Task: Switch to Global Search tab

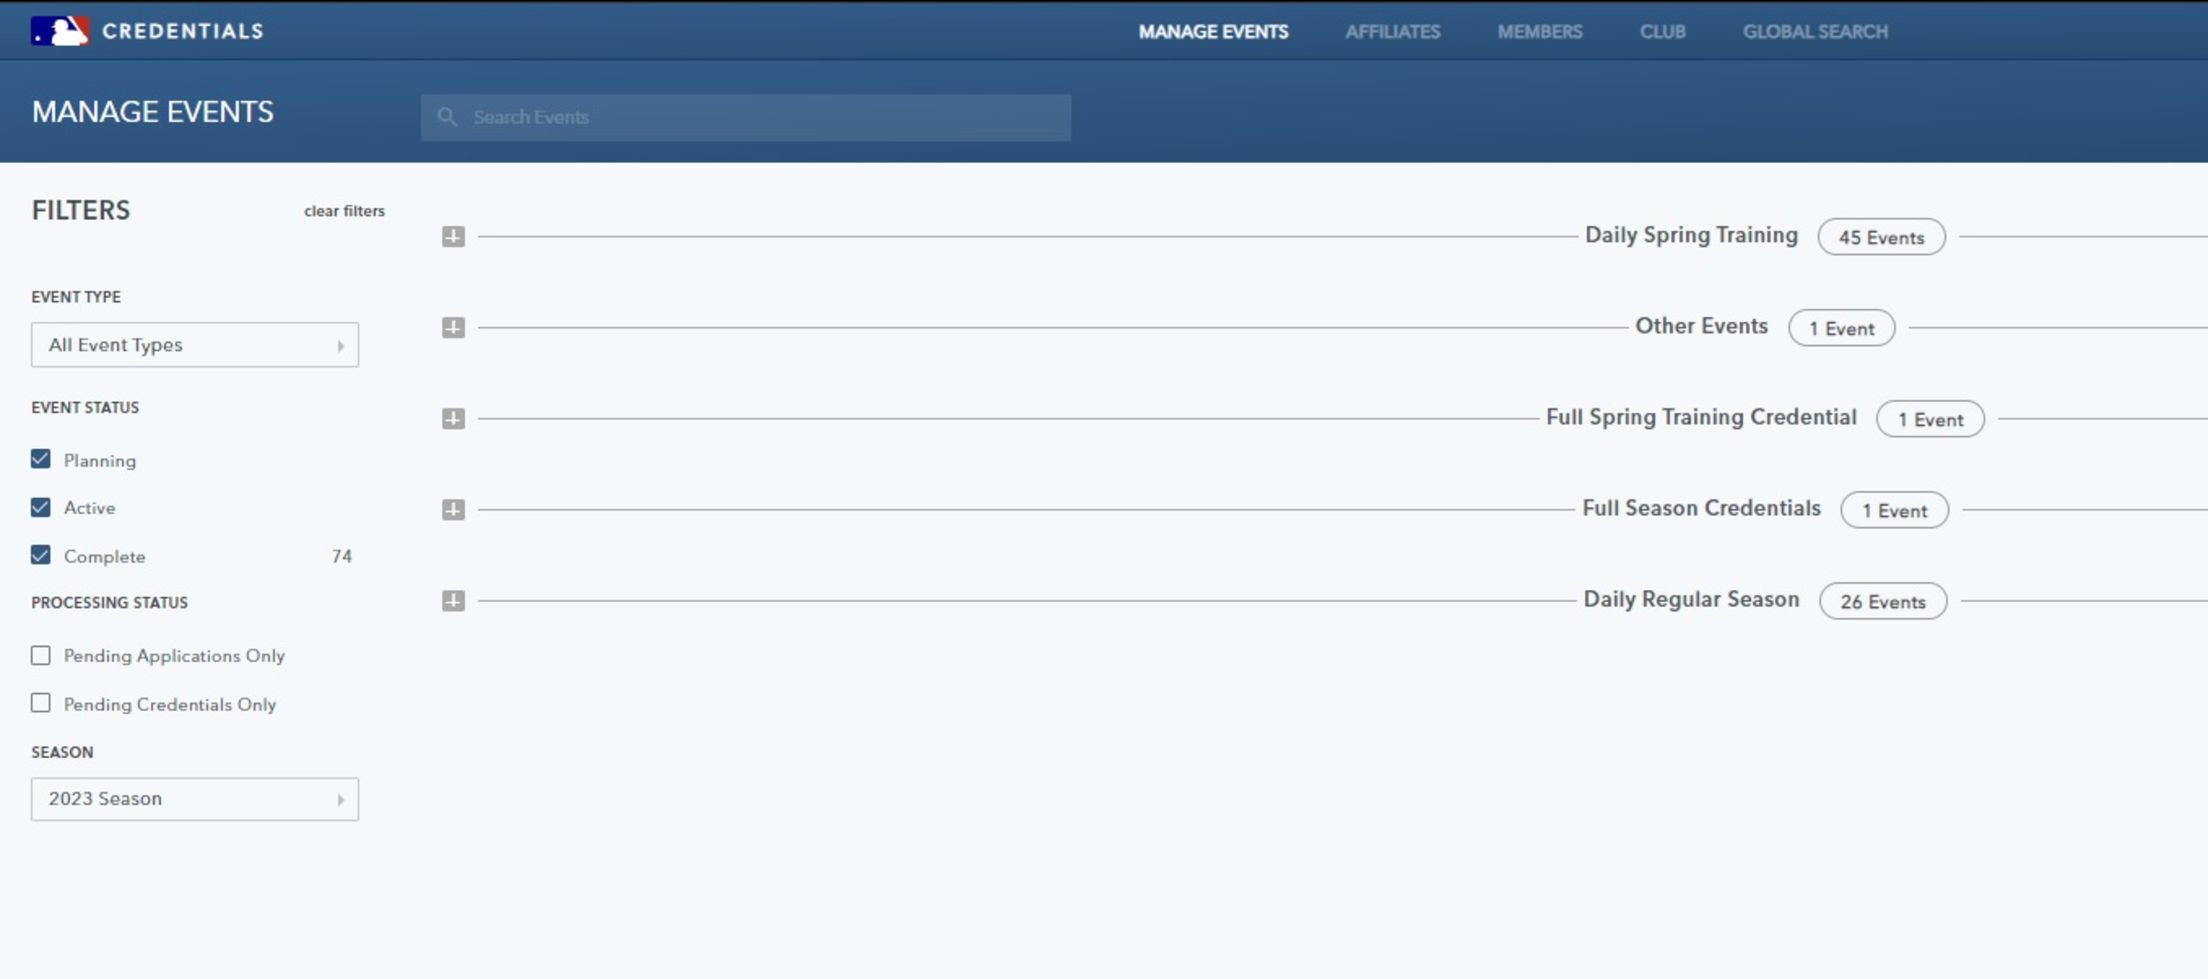Action: [1815, 32]
